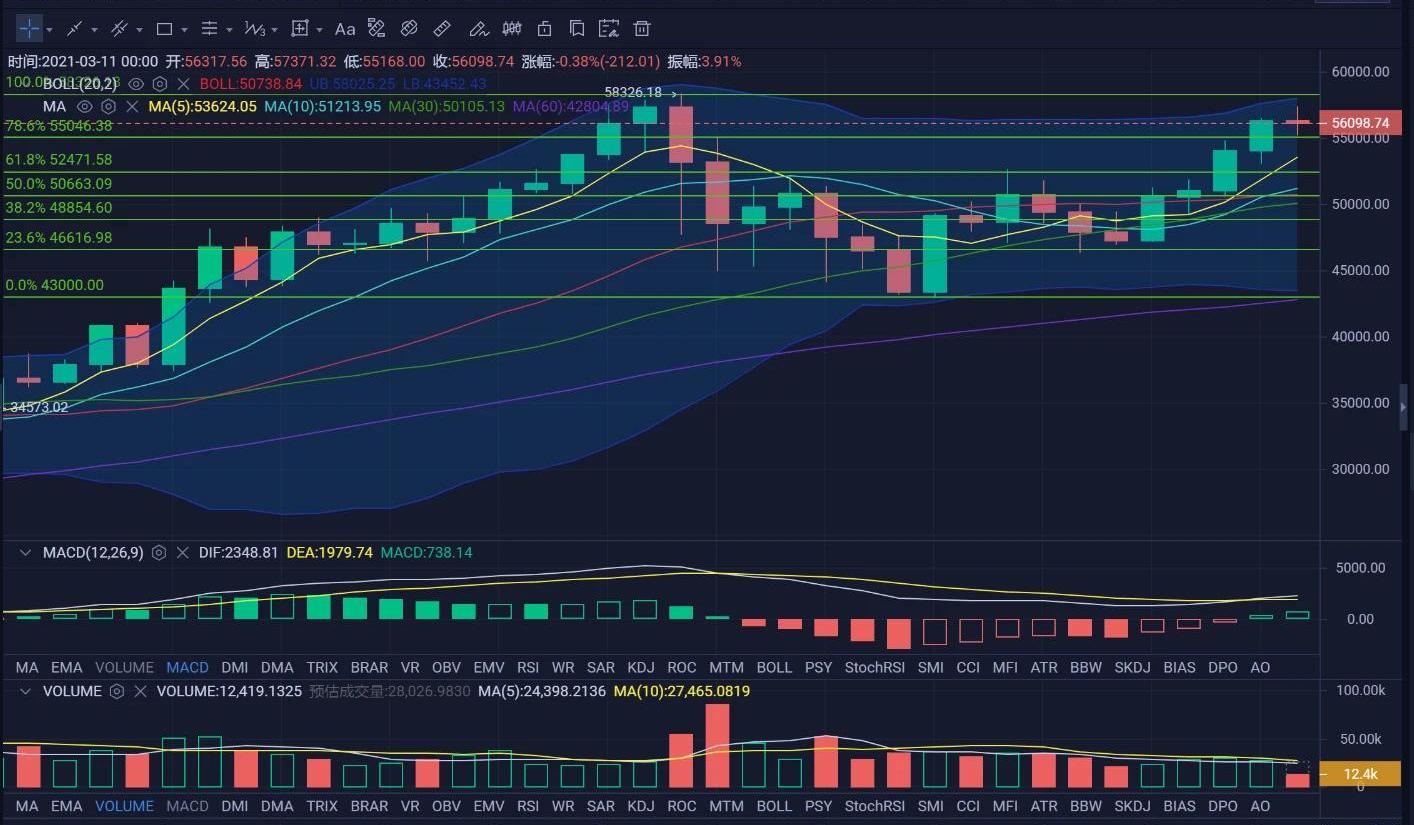This screenshot has height=825, width=1414.
Task: Collapse the VOLUME panel using its chevron
Action: click(x=25, y=691)
